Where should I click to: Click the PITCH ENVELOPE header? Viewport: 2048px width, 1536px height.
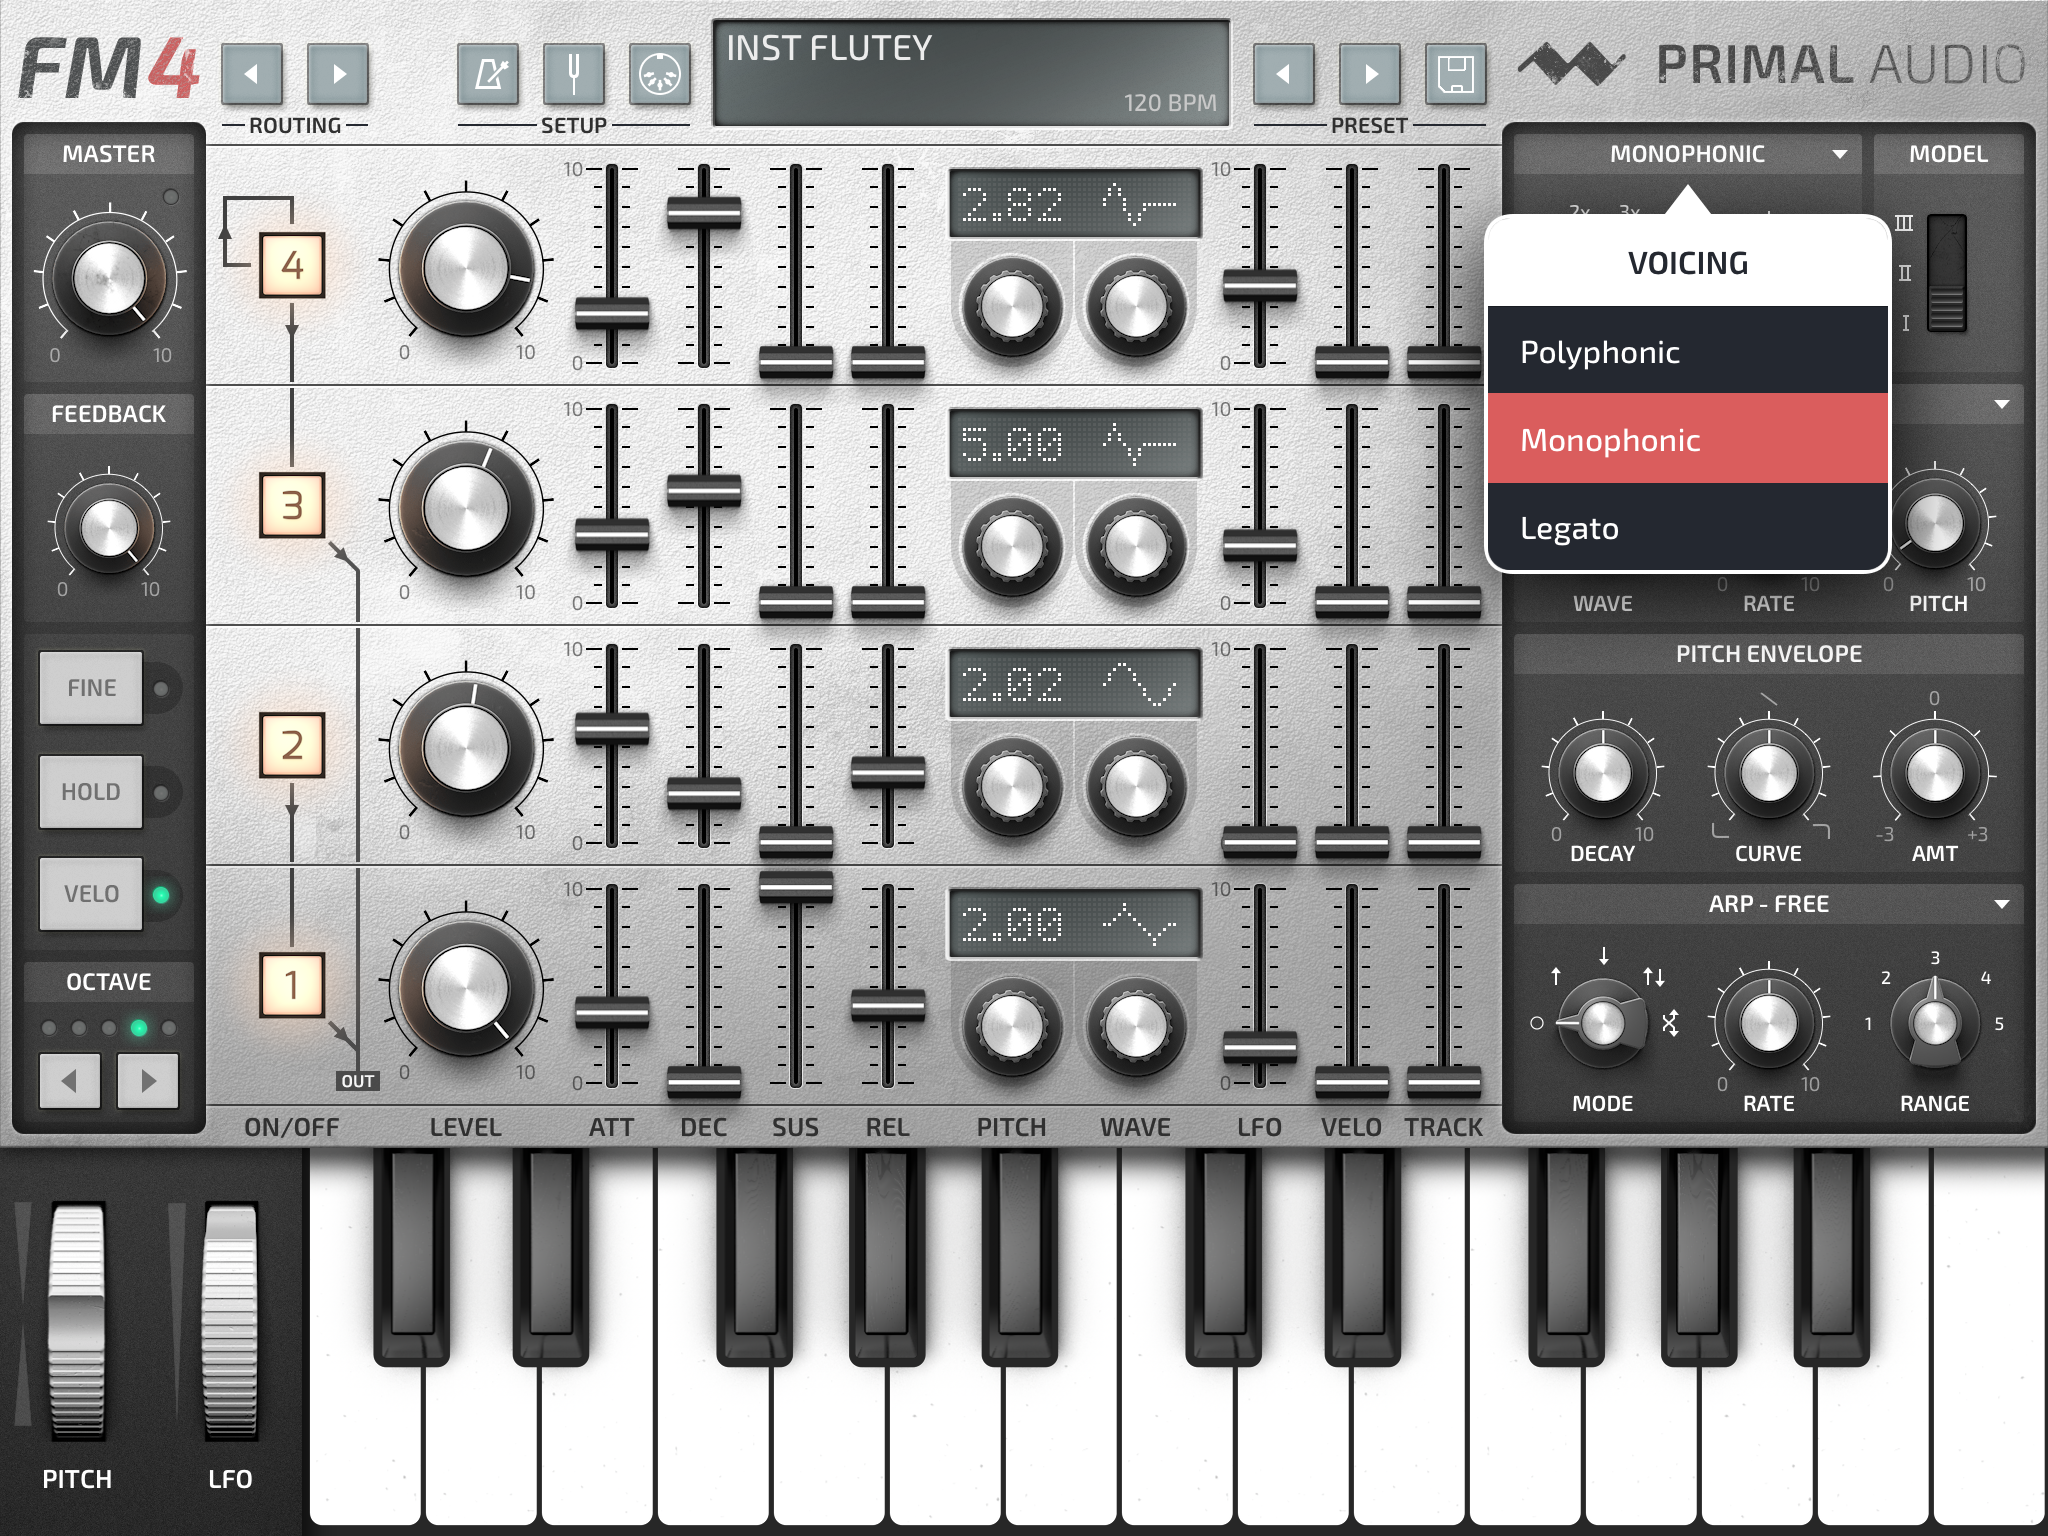(x=1768, y=654)
